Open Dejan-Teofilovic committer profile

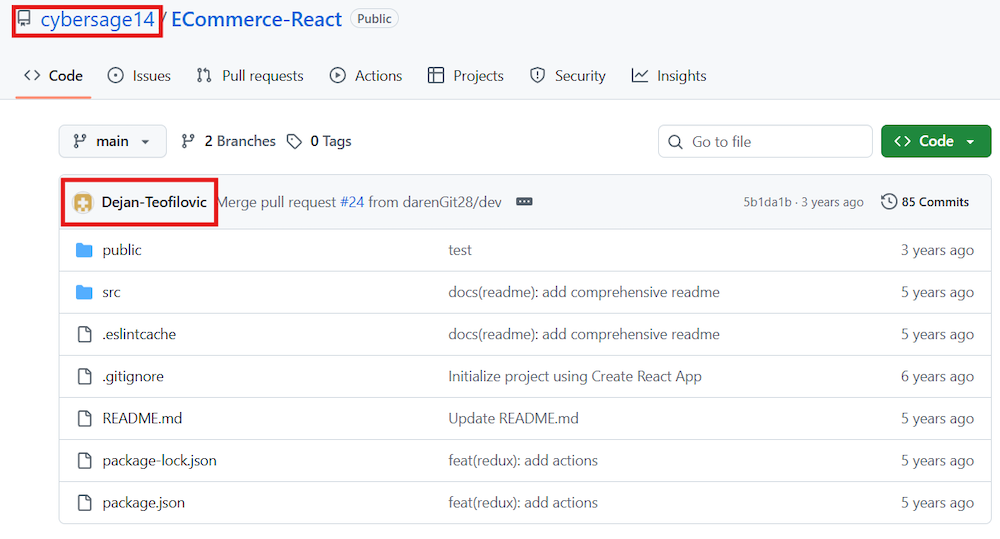tap(154, 202)
